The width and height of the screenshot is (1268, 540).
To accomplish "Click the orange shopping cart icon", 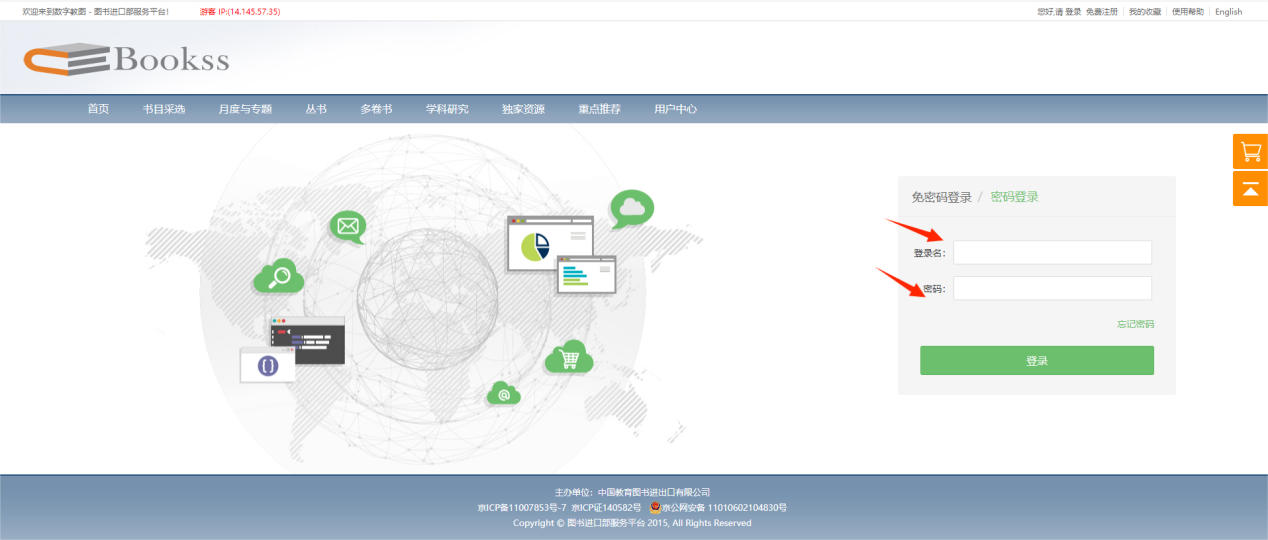I will click(x=1250, y=152).
